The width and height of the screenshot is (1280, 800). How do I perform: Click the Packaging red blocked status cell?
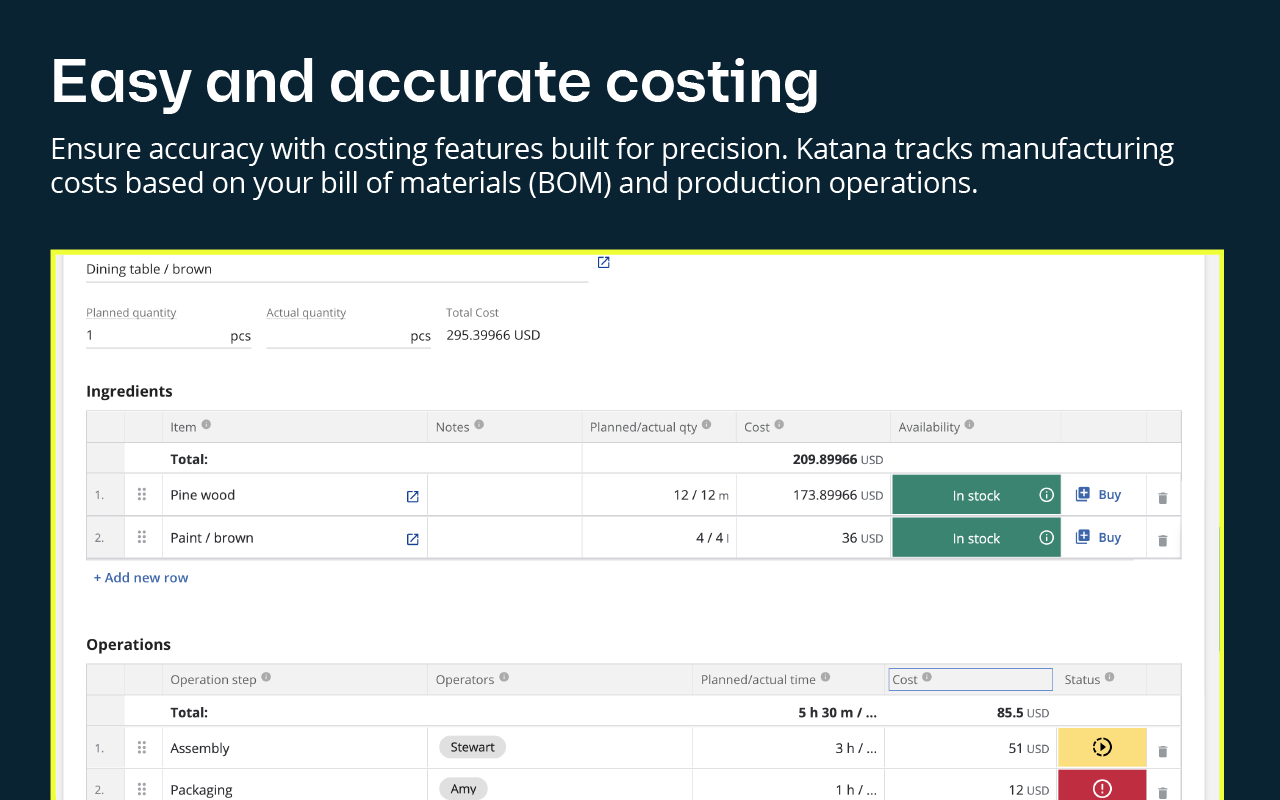click(x=1102, y=788)
